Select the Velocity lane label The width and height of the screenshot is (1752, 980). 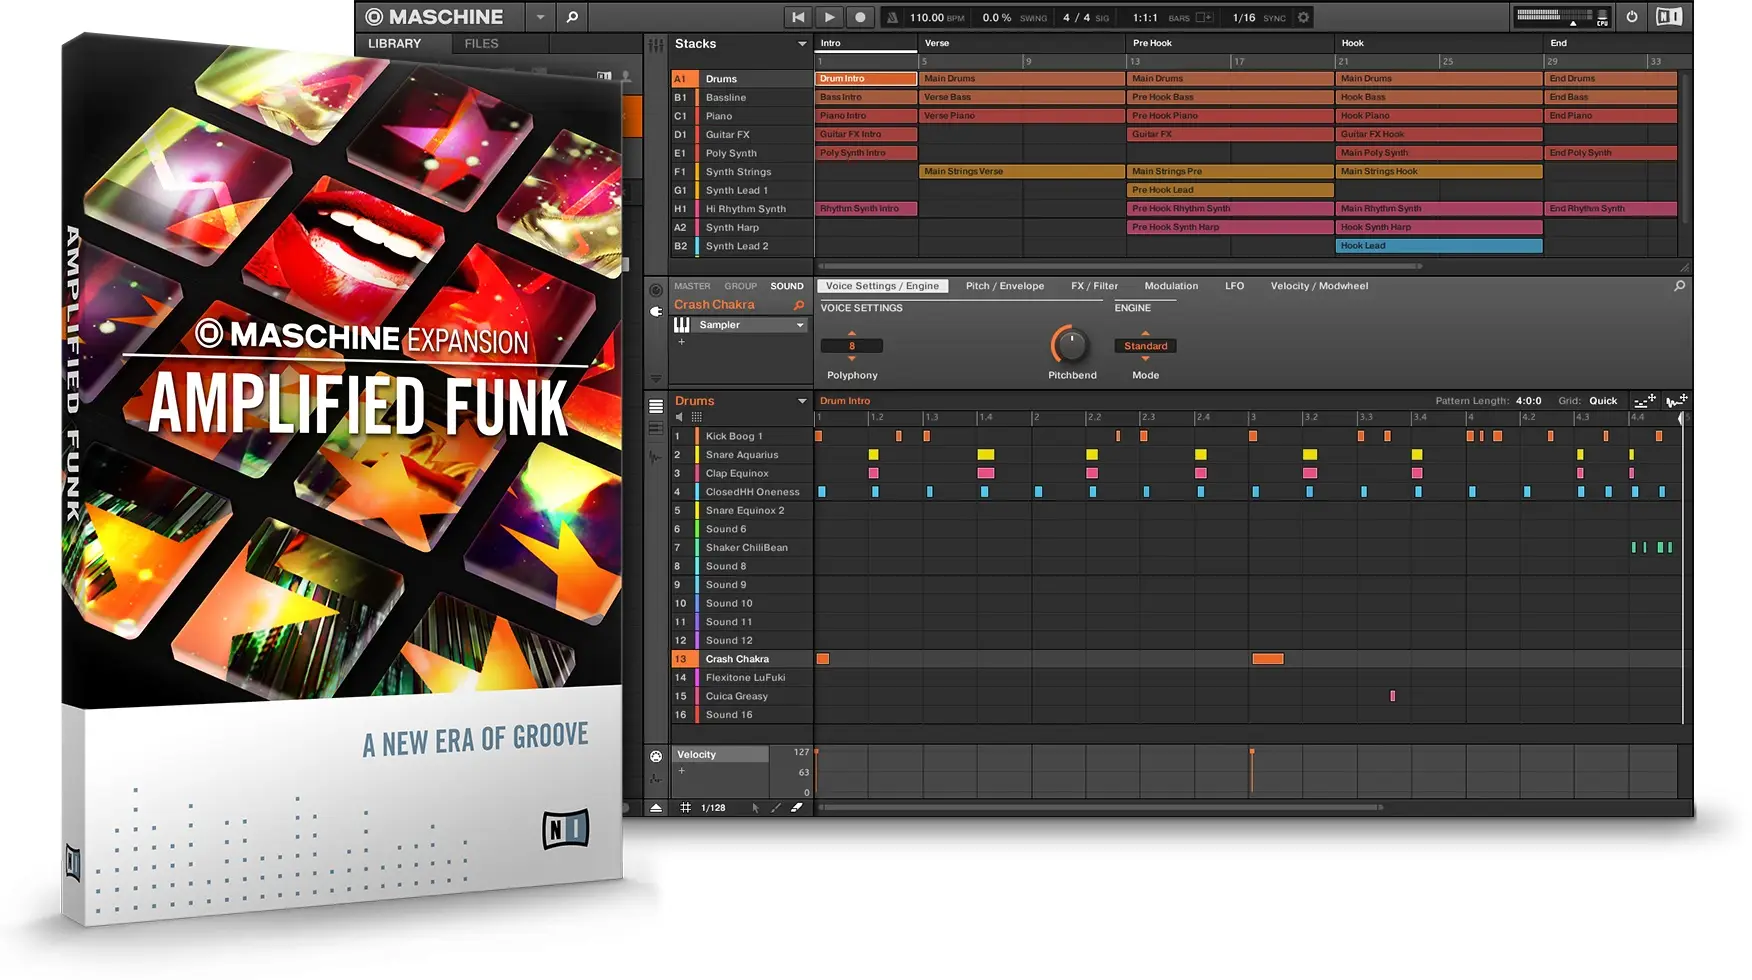click(720, 755)
